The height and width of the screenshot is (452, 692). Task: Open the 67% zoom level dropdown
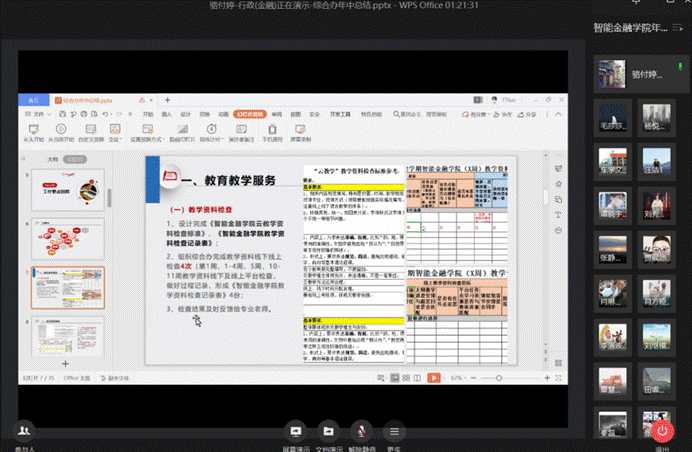[457, 378]
